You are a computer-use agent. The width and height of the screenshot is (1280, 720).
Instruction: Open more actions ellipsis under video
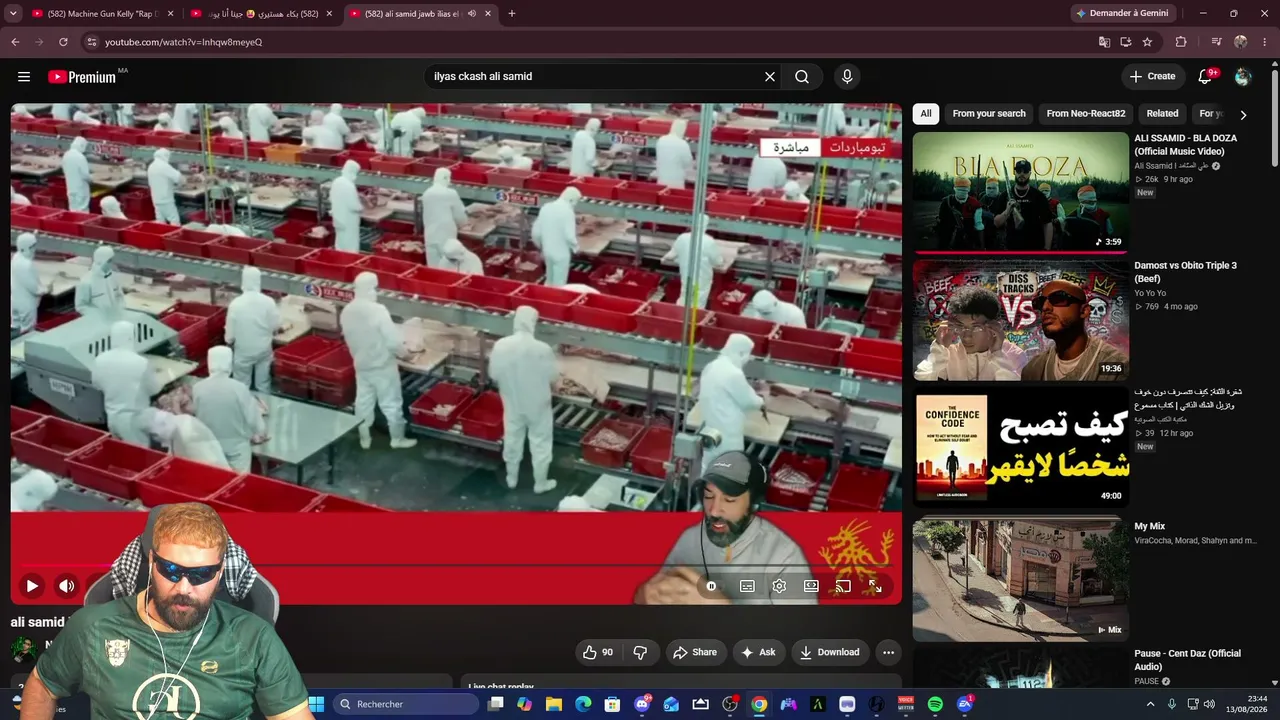point(888,652)
